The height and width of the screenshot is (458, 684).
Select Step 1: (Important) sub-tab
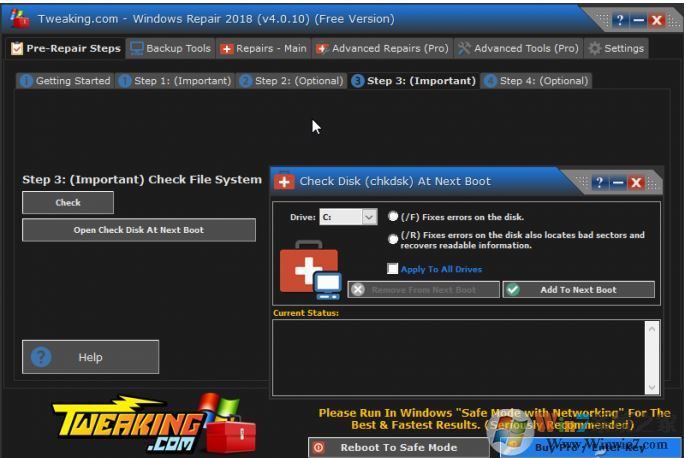(x=175, y=81)
